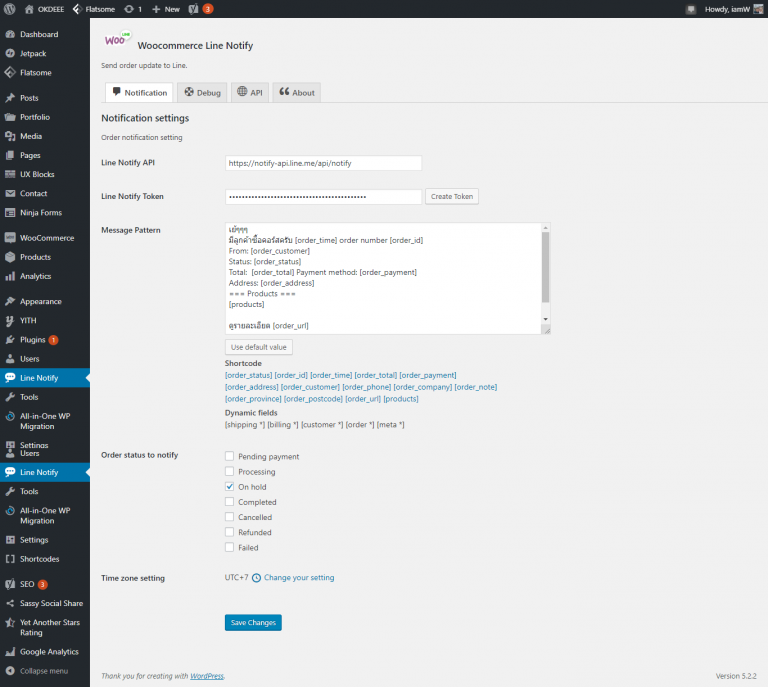The height and width of the screenshot is (687, 768).
Task: Open the Yoast icon with badge 3 in admin bar
Action: pyautogui.click(x=201, y=9)
